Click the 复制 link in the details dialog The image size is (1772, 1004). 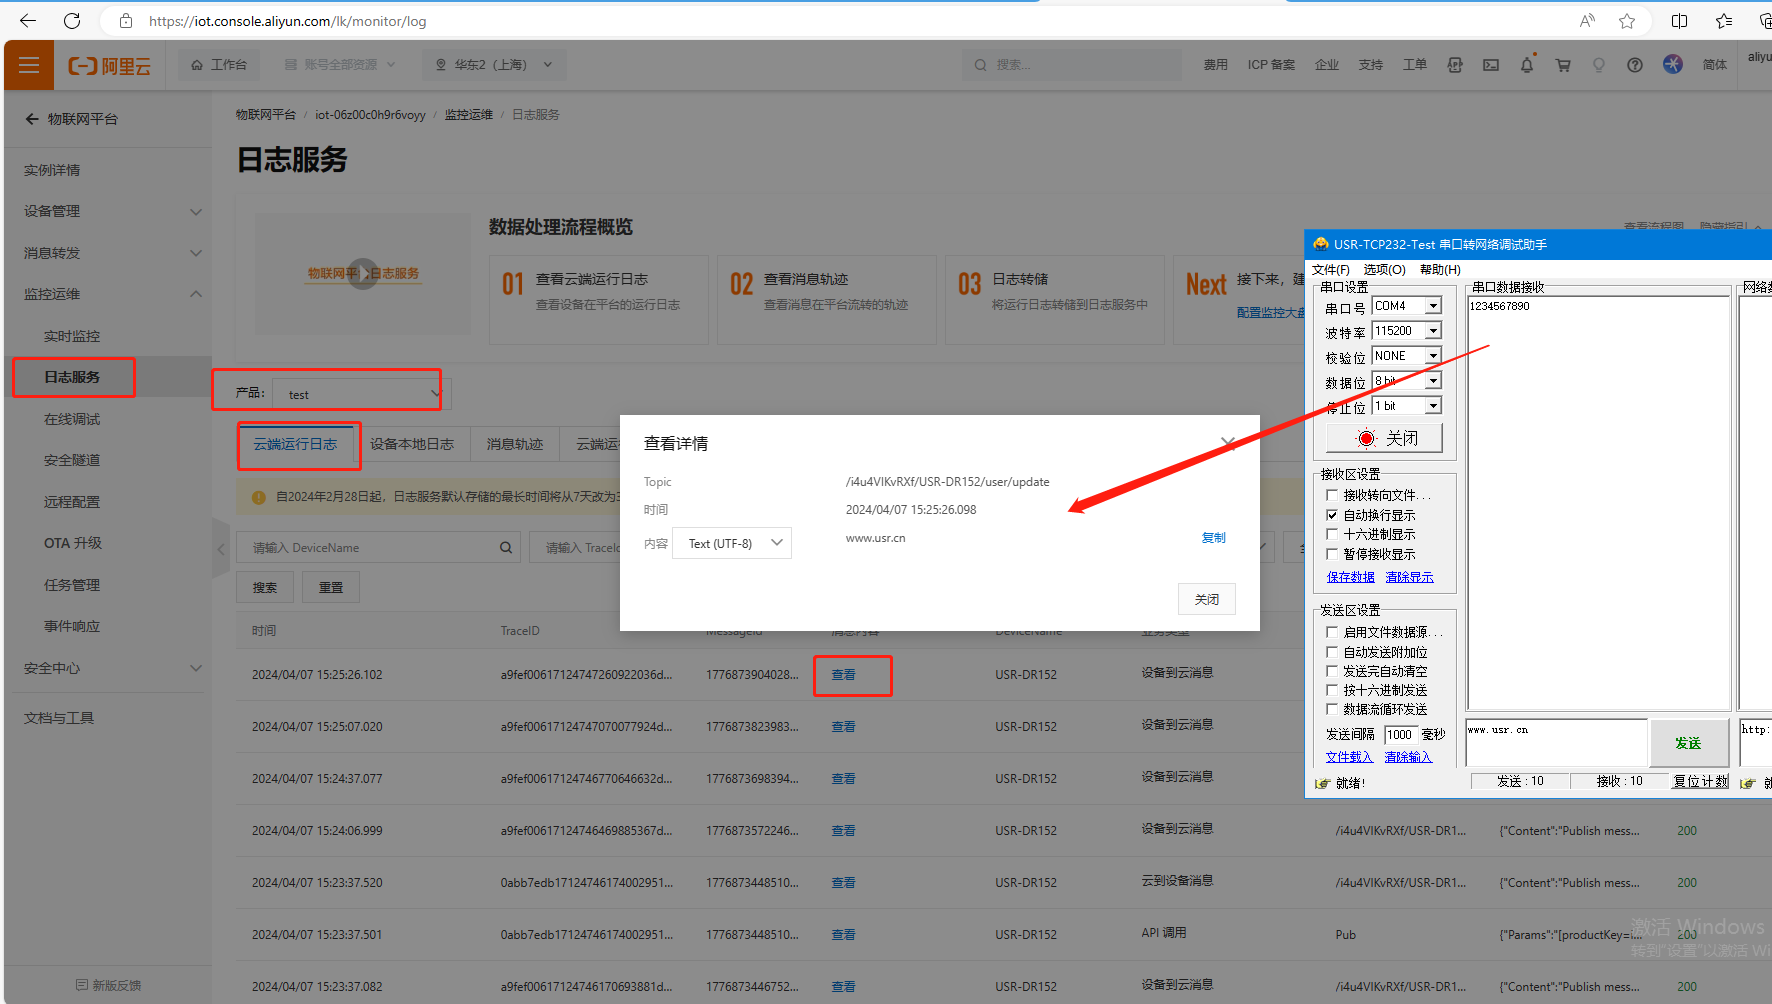click(x=1213, y=538)
